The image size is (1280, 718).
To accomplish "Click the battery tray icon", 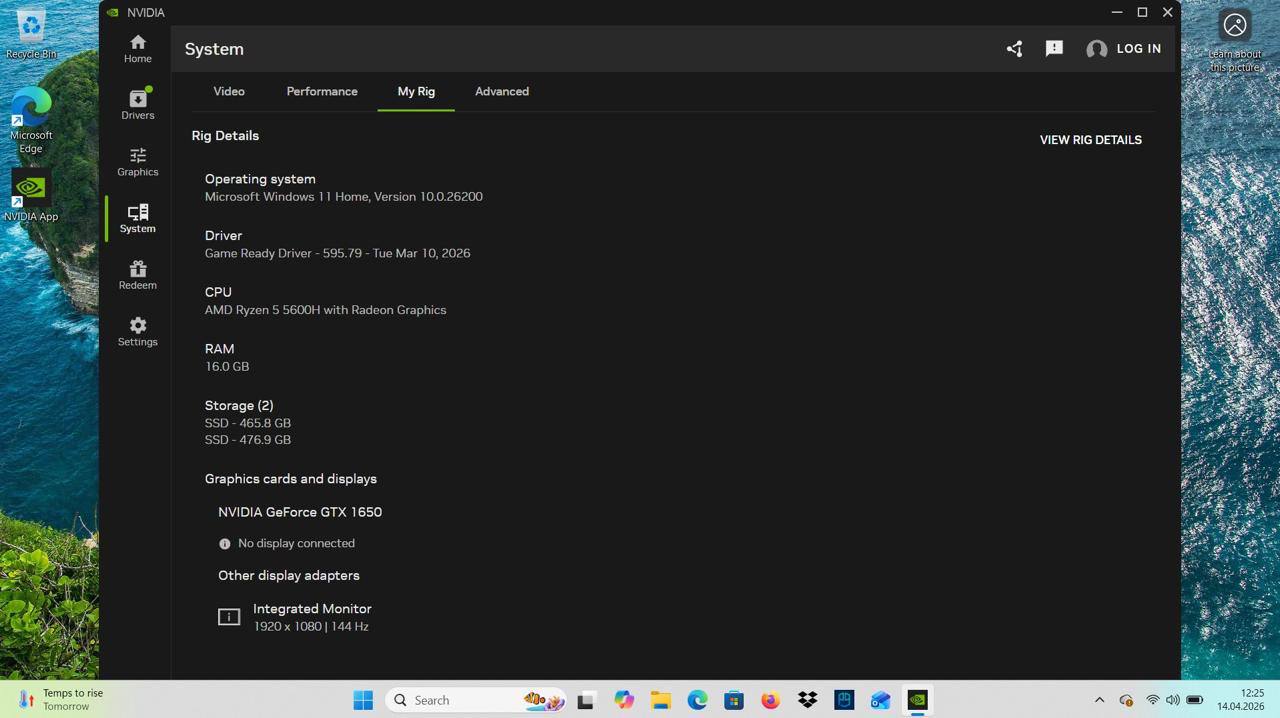I will coord(1194,700).
